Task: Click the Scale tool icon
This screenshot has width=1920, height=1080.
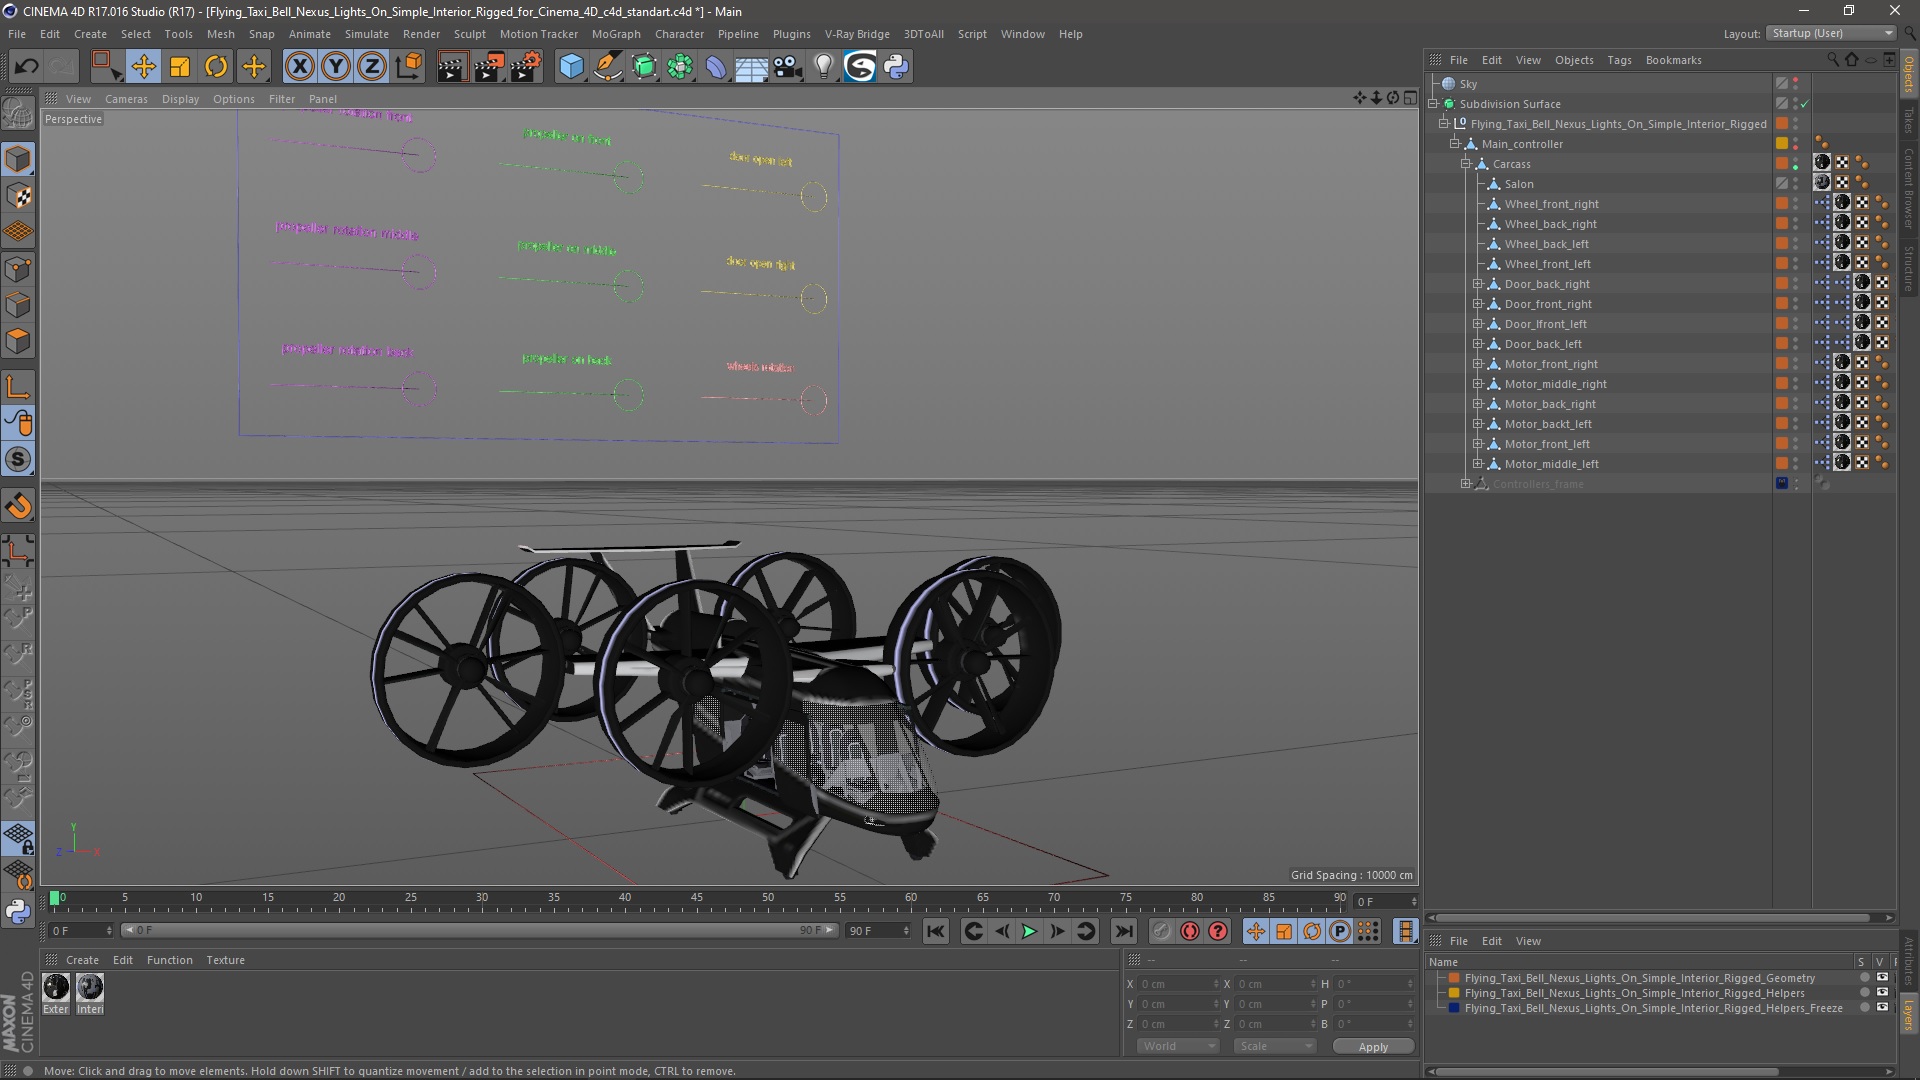Action: coord(180,67)
